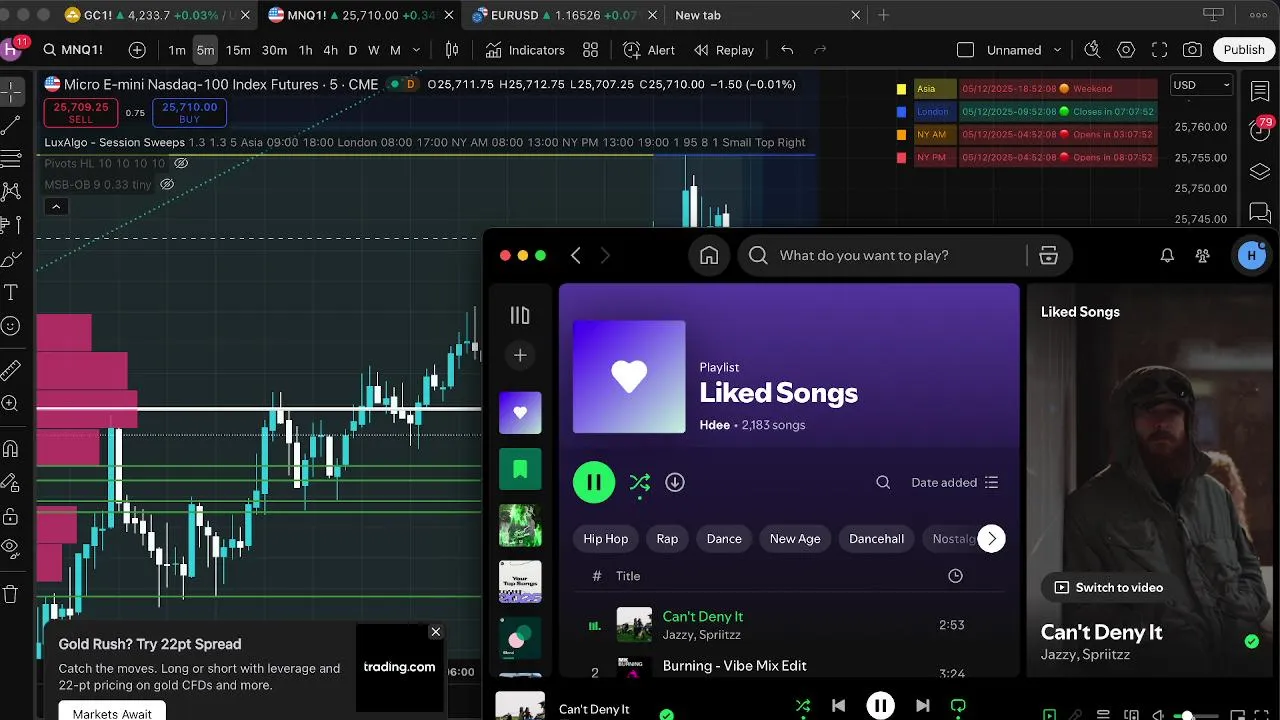
Task: Select the trend line drawing tool
Action: point(11,125)
